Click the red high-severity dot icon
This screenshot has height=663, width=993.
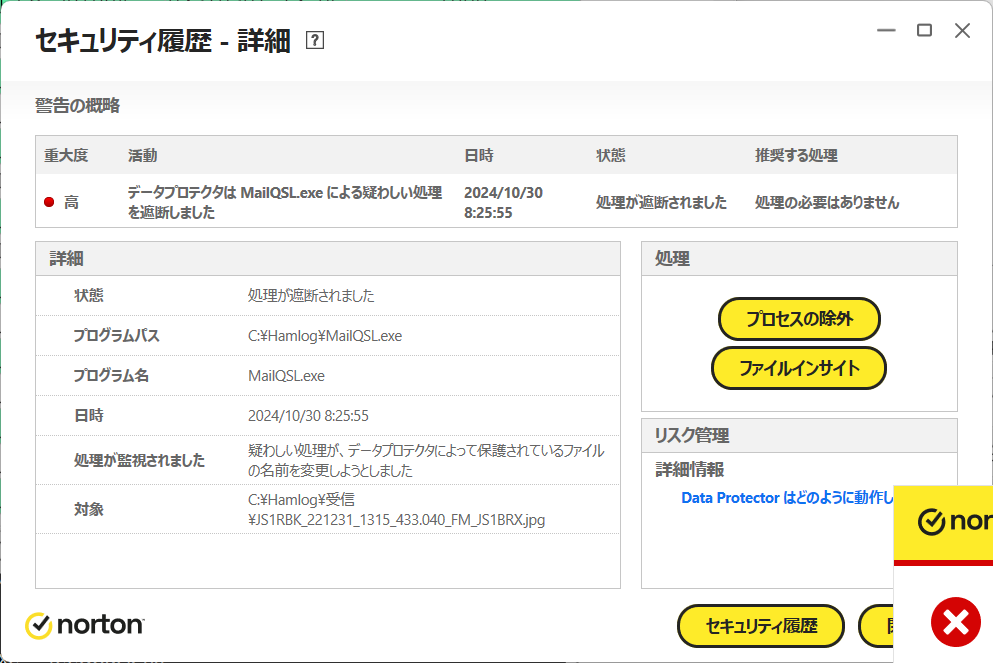point(49,203)
